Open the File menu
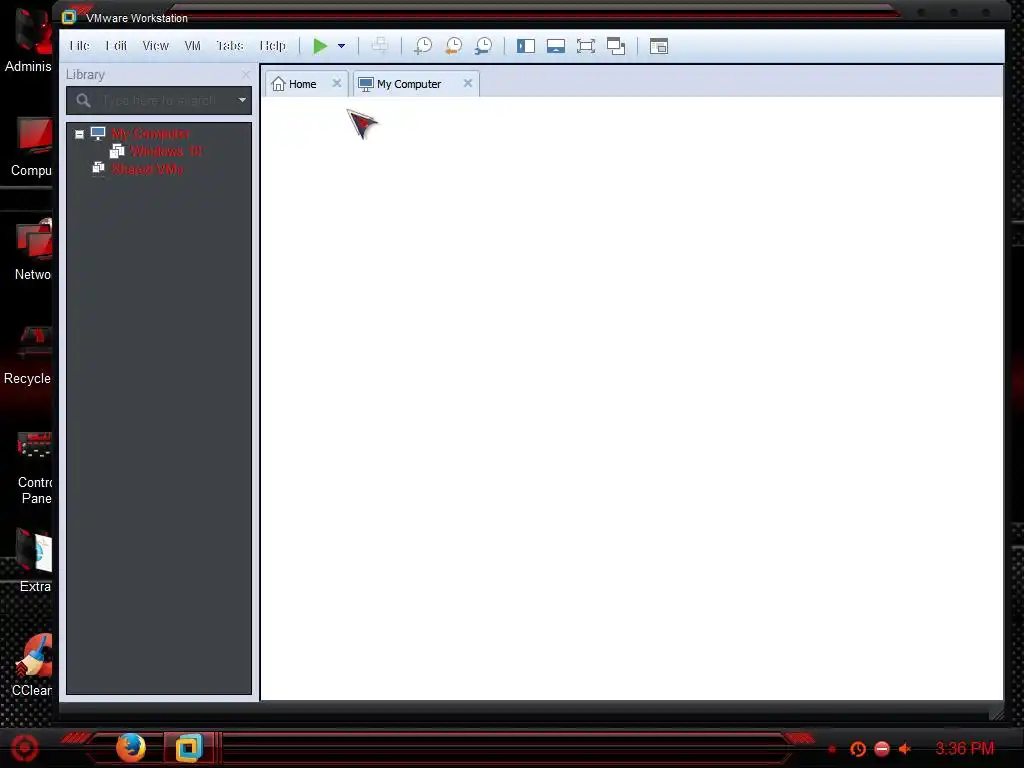Image resolution: width=1024 pixels, height=768 pixels. [x=79, y=46]
